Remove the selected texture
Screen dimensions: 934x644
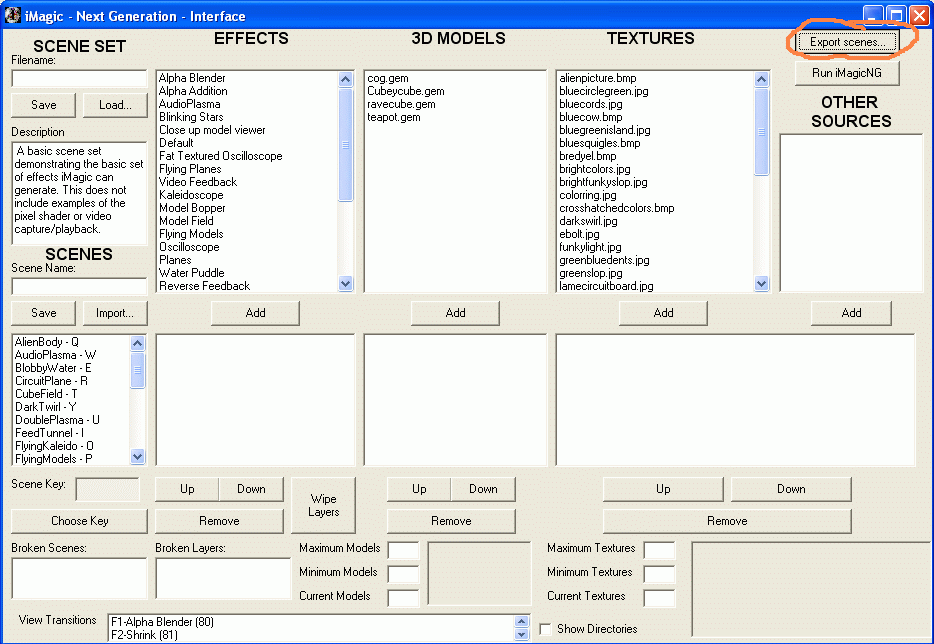(x=727, y=521)
